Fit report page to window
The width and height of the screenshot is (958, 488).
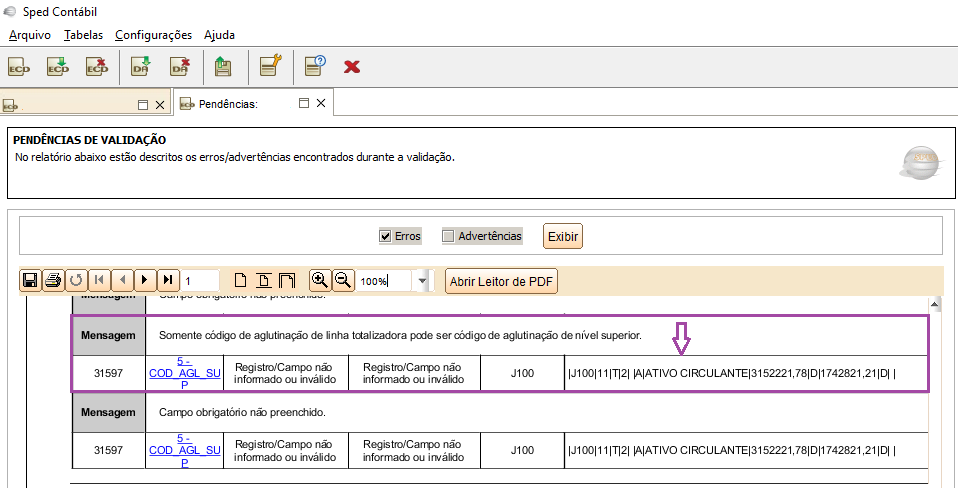click(x=263, y=280)
